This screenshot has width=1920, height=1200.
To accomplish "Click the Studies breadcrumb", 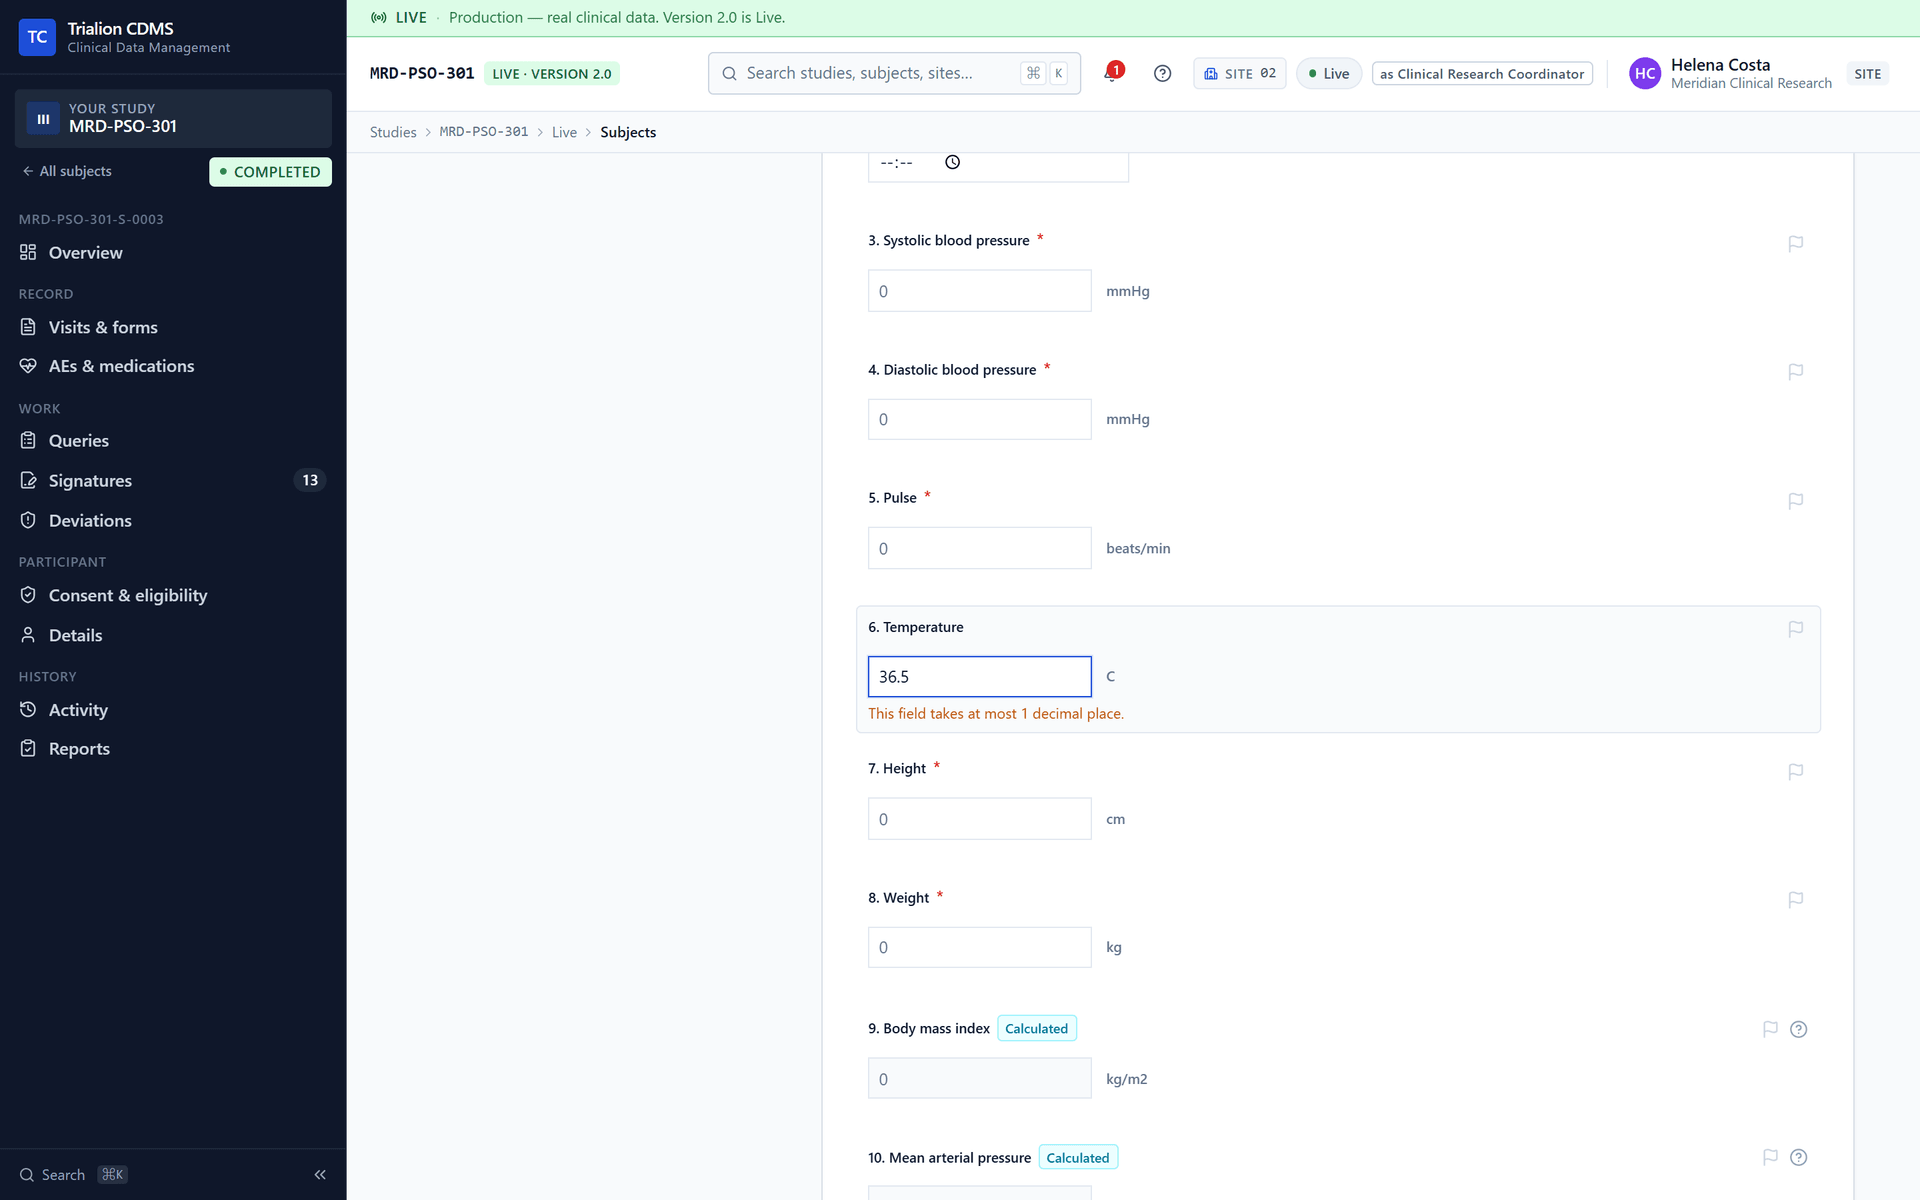I will click(393, 132).
